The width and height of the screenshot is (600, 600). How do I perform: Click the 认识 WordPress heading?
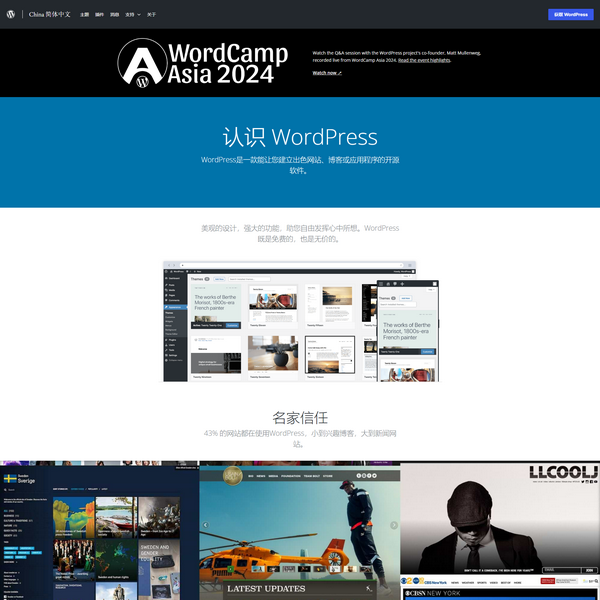300,137
